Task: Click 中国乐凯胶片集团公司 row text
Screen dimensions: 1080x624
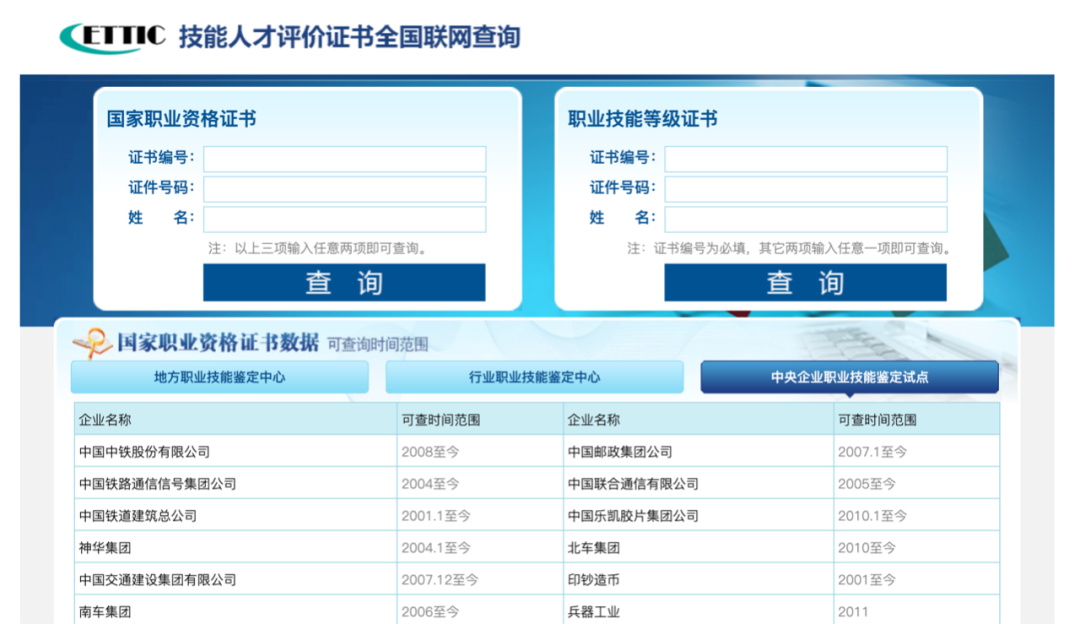Action: point(633,516)
